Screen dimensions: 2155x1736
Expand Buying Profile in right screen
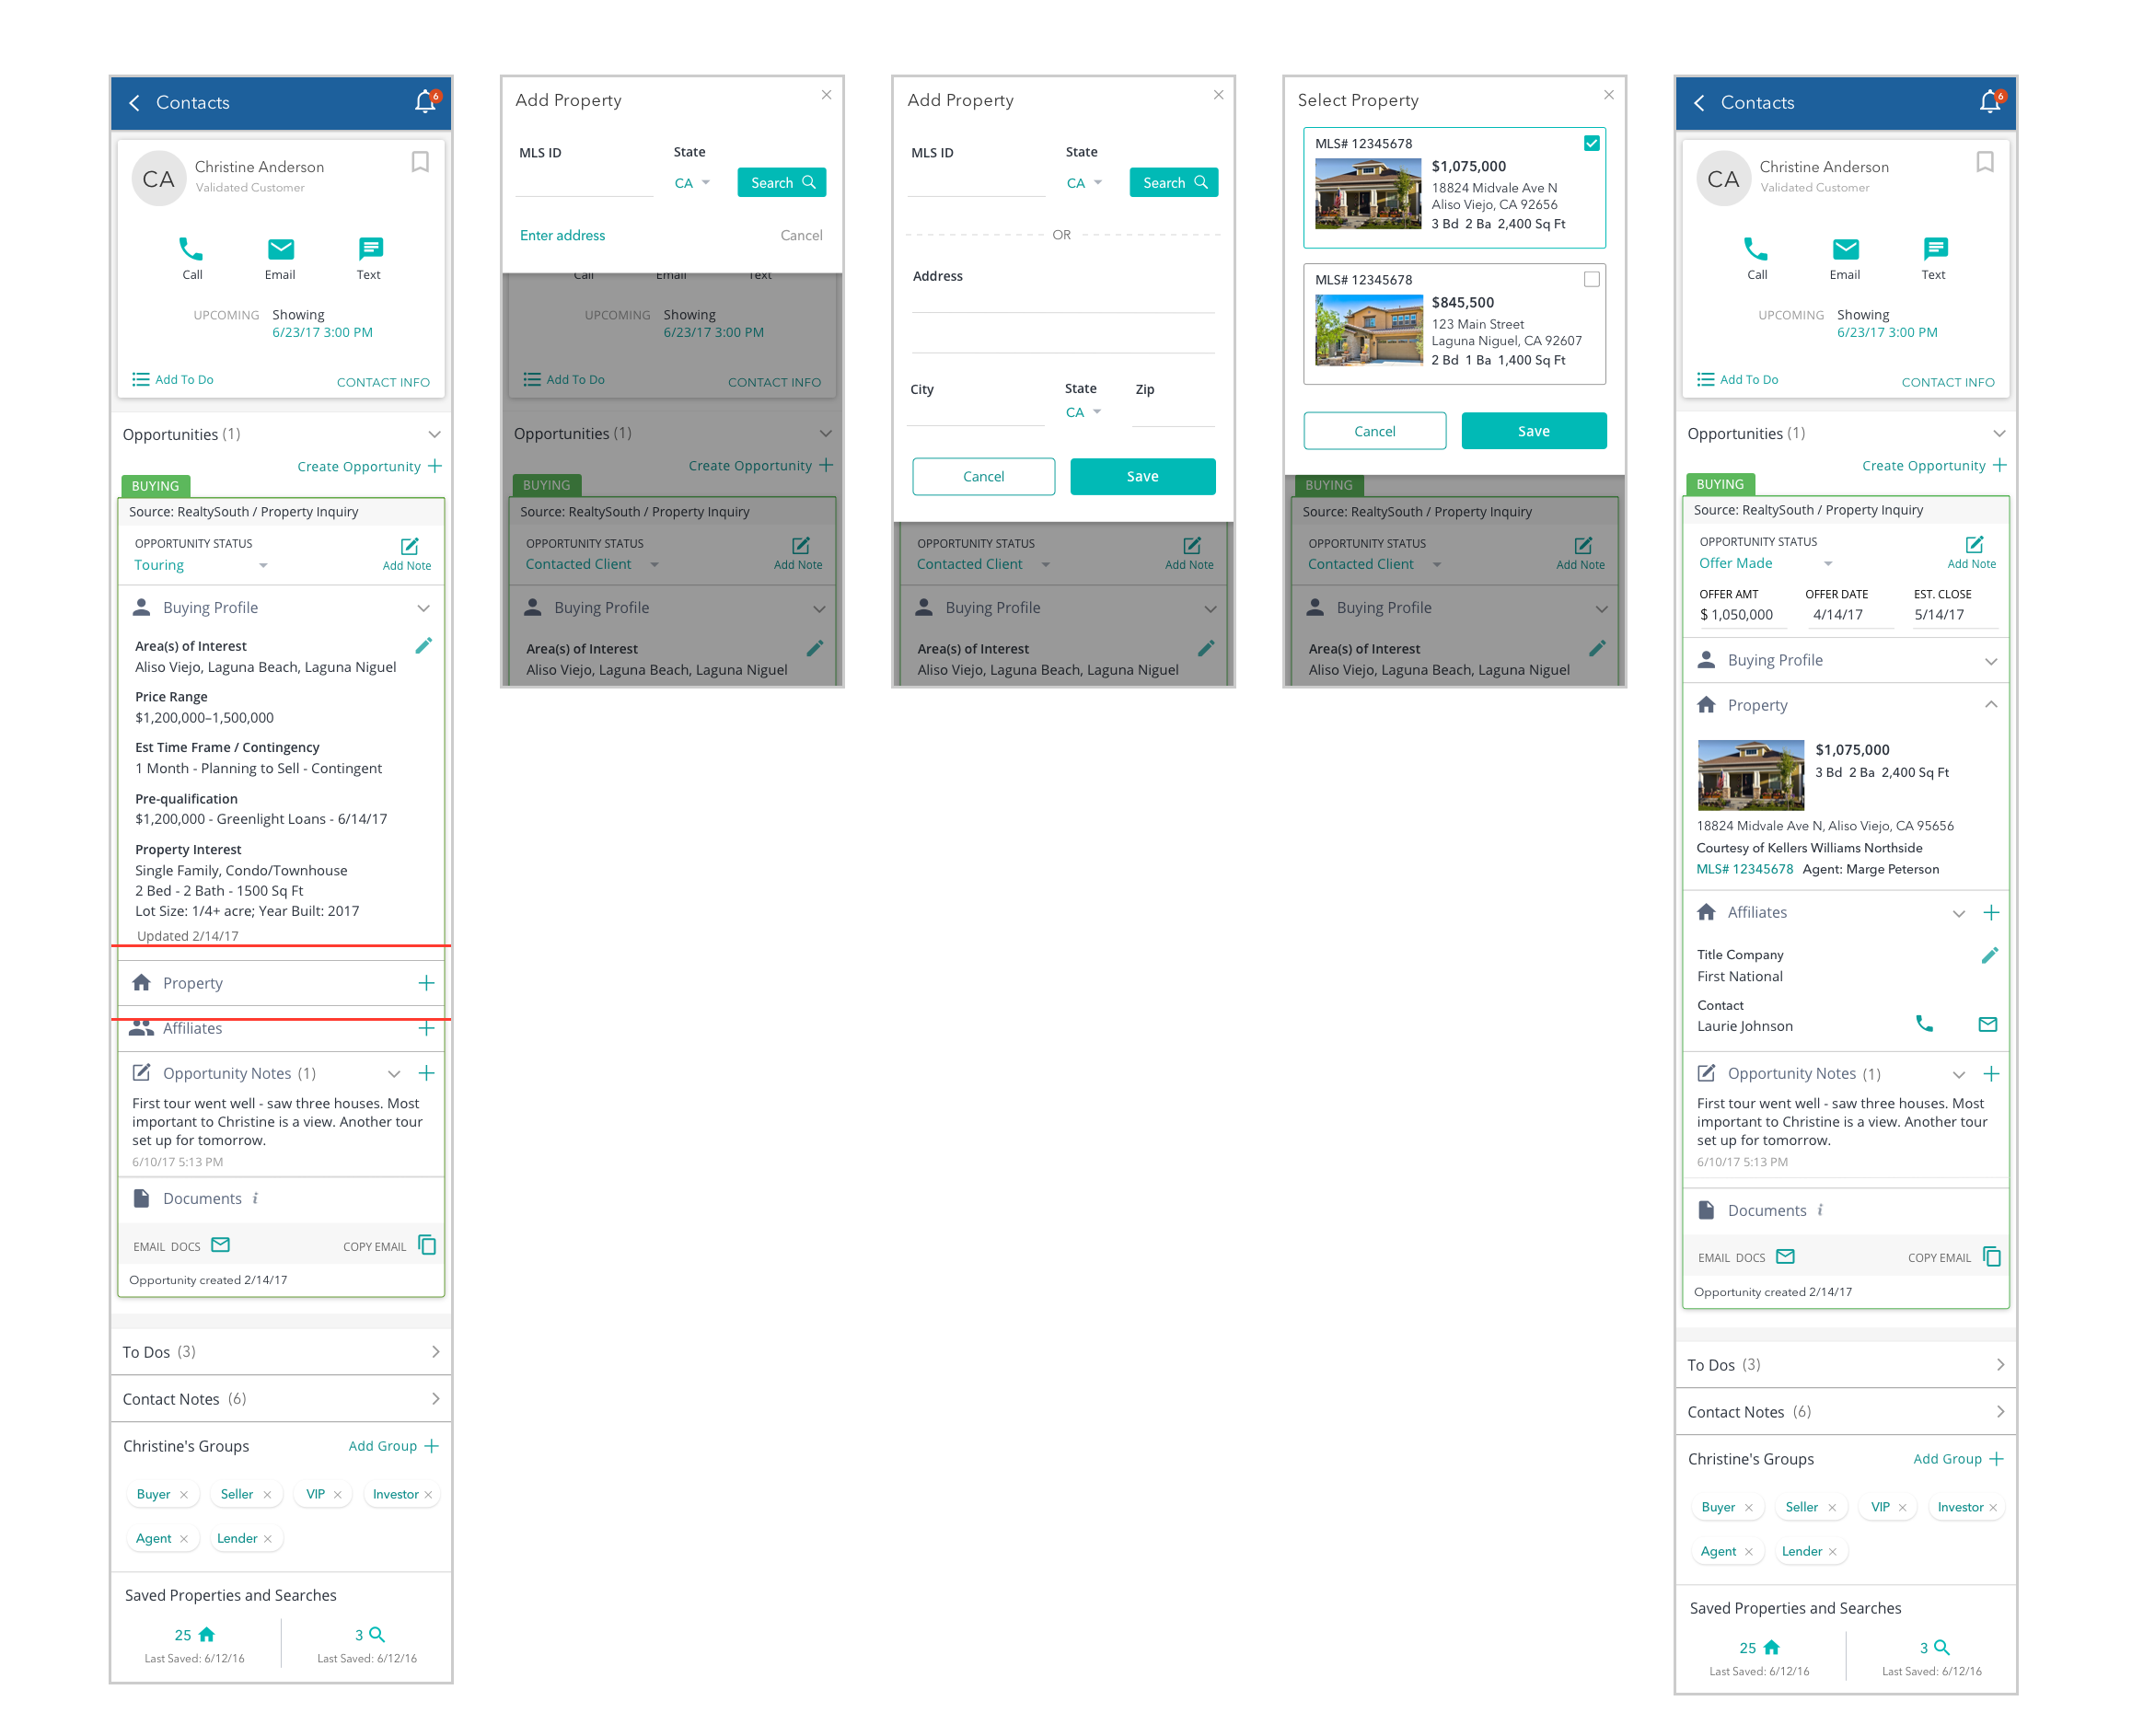pyautogui.click(x=1991, y=661)
